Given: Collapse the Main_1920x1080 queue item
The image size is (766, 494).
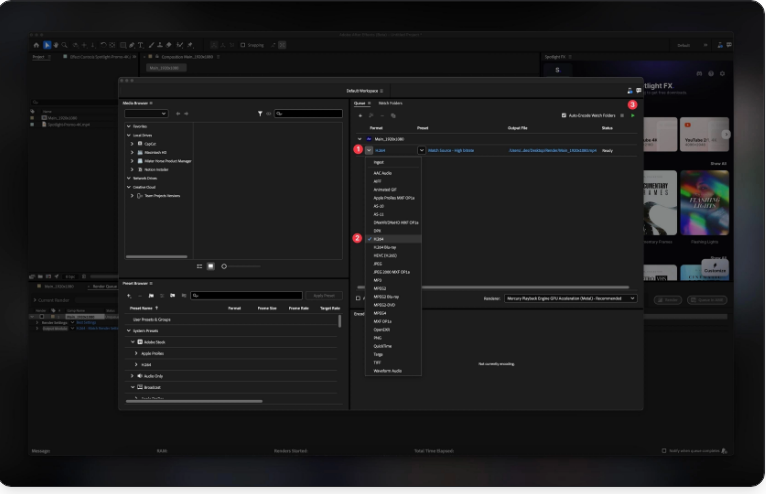Looking at the screenshot, I should (x=360, y=139).
